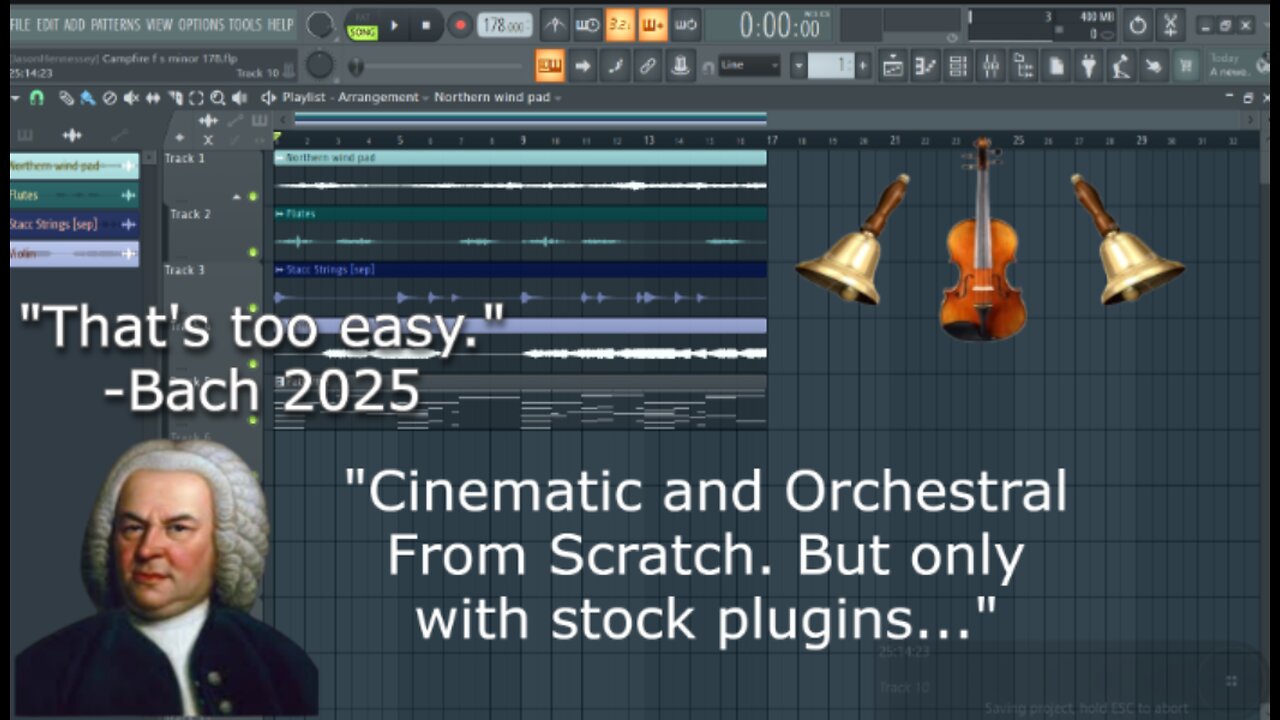Mute Track 2 with its green LED
1280x720 pixels.
tap(253, 252)
